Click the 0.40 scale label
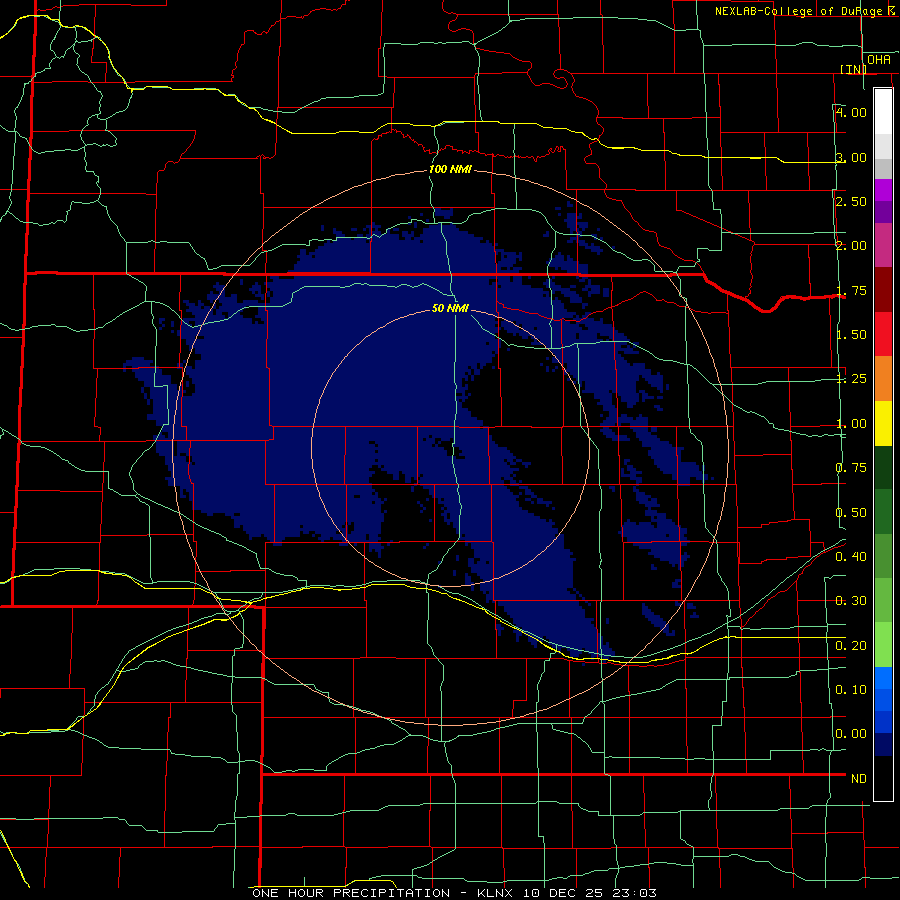Screen dimensions: 900x900 851,557
